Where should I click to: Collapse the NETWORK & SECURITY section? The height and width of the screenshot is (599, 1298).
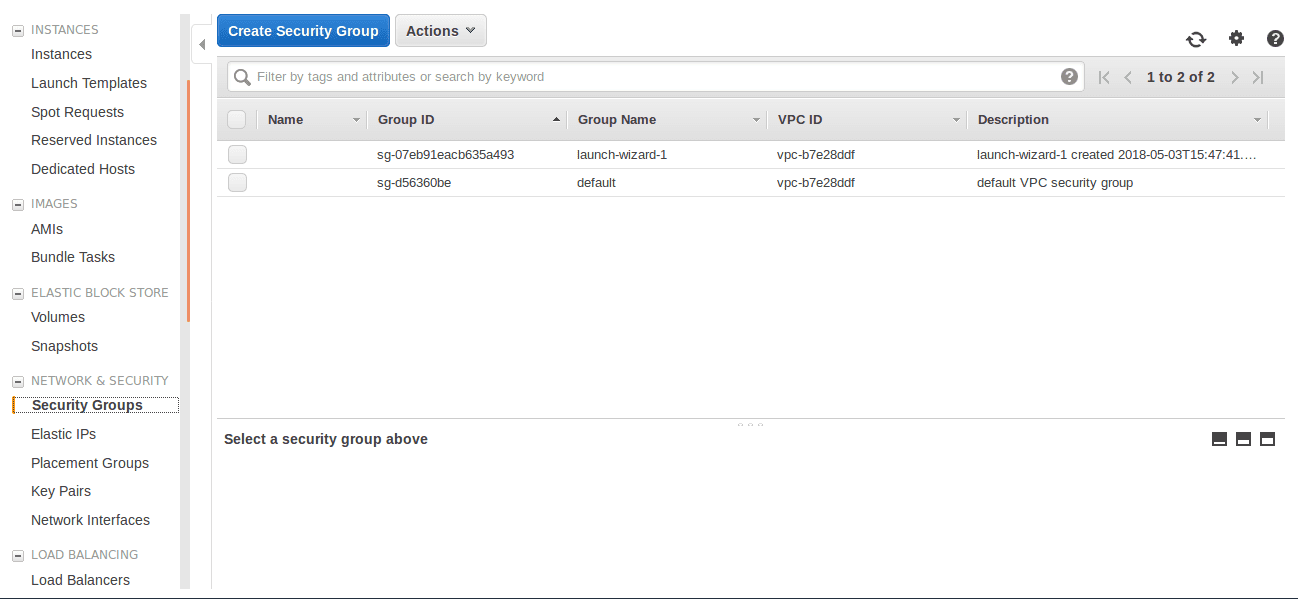pos(17,382)
